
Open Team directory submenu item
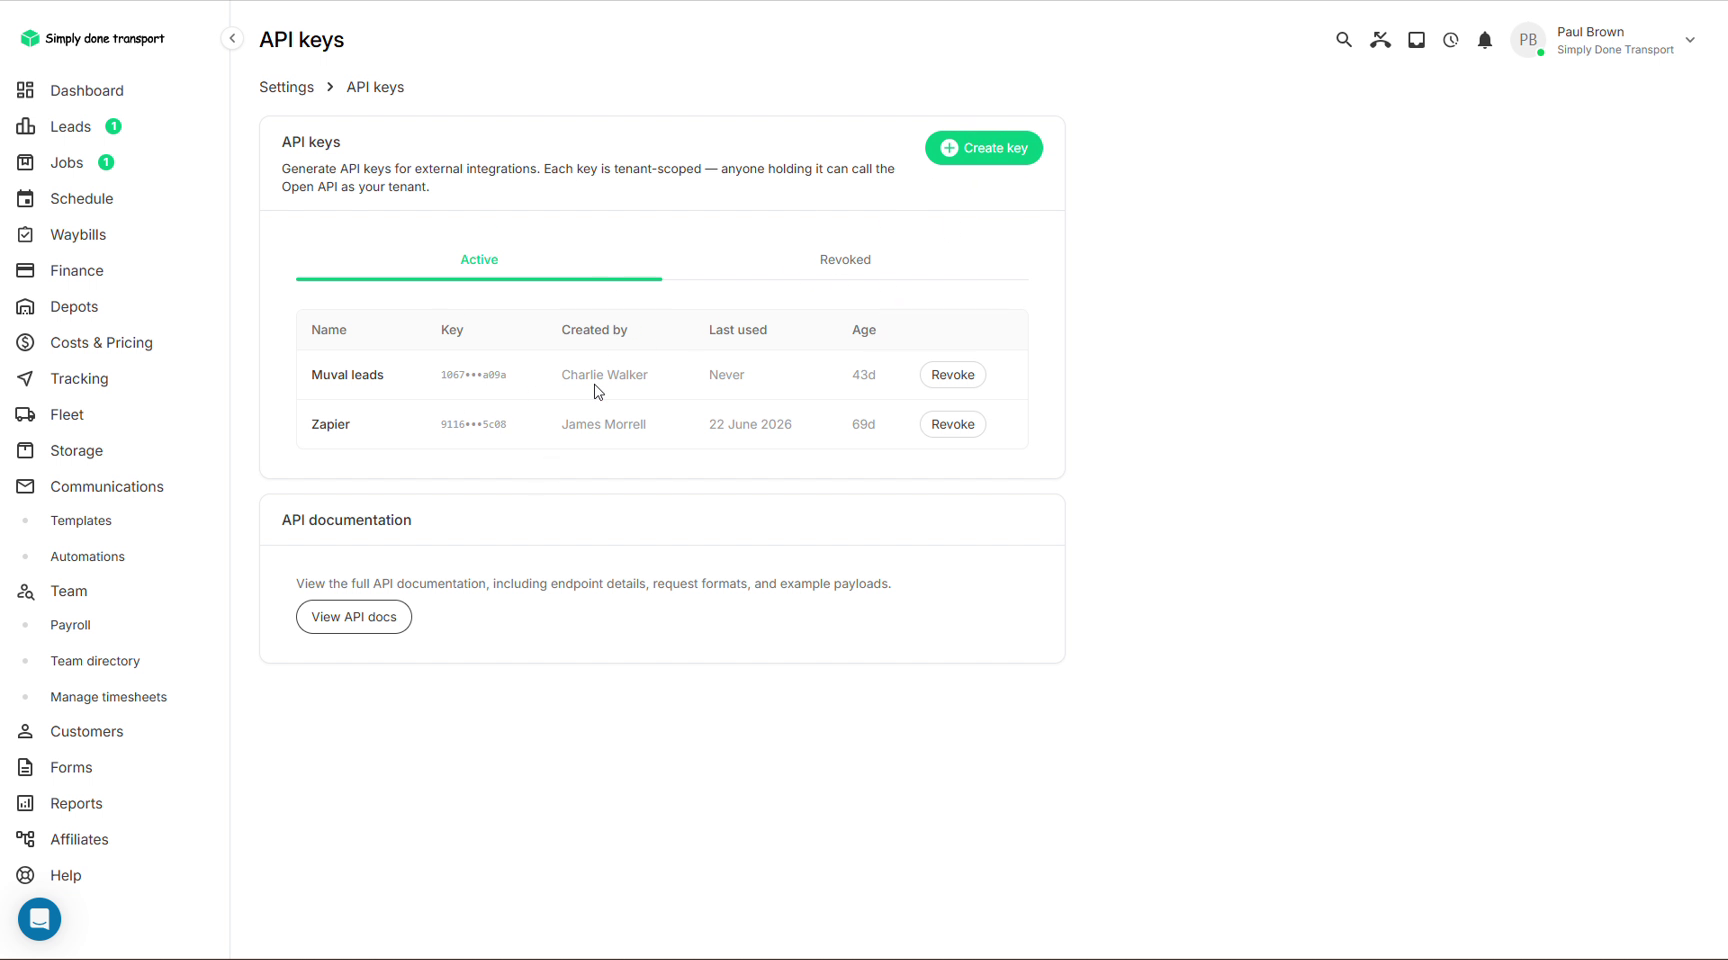95,661
